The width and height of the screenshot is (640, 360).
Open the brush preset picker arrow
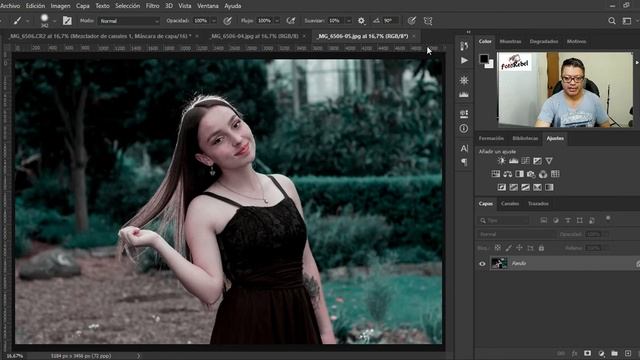click(x=54, y=21)
